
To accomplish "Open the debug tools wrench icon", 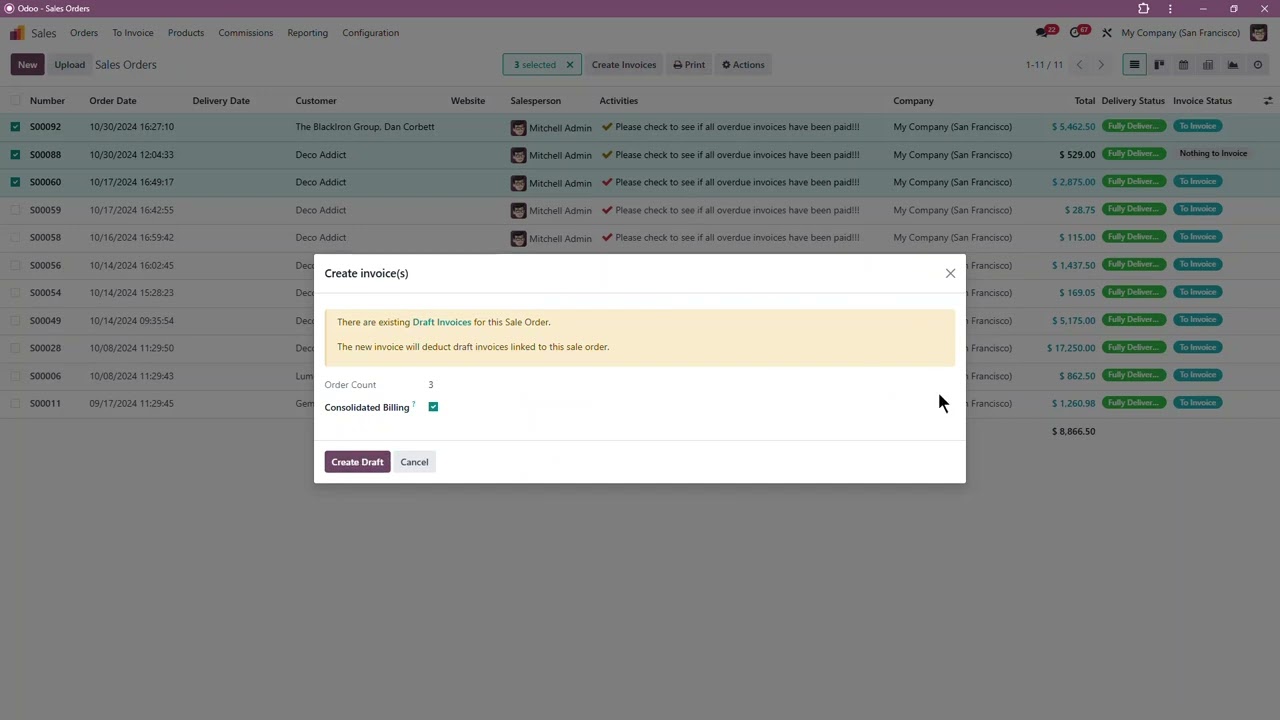I will [x=1107, y=33].
